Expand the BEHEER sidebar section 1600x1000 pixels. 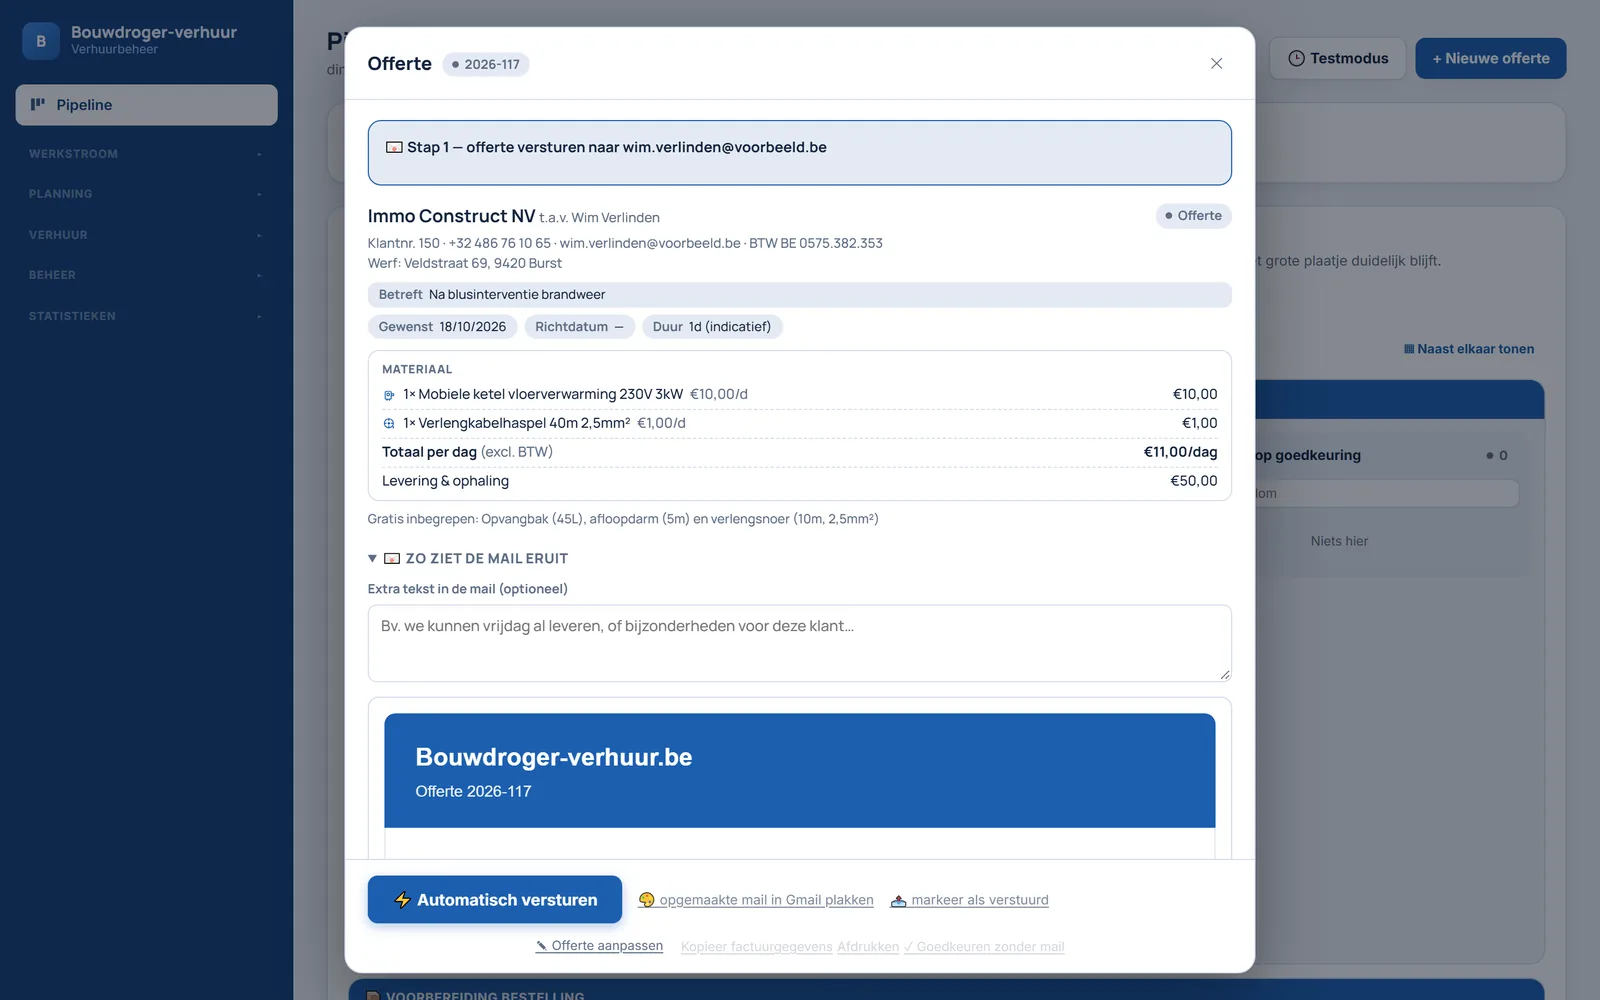coord(146,275)
